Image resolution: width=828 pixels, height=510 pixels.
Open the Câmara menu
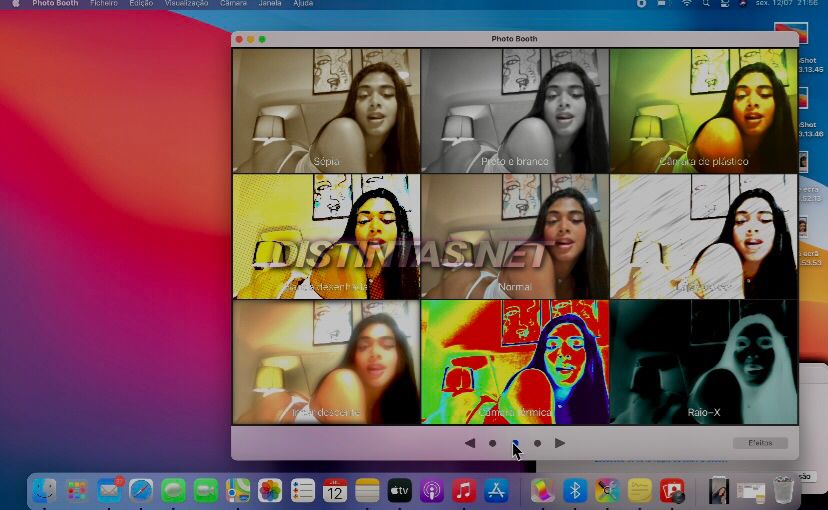(233, 3)
